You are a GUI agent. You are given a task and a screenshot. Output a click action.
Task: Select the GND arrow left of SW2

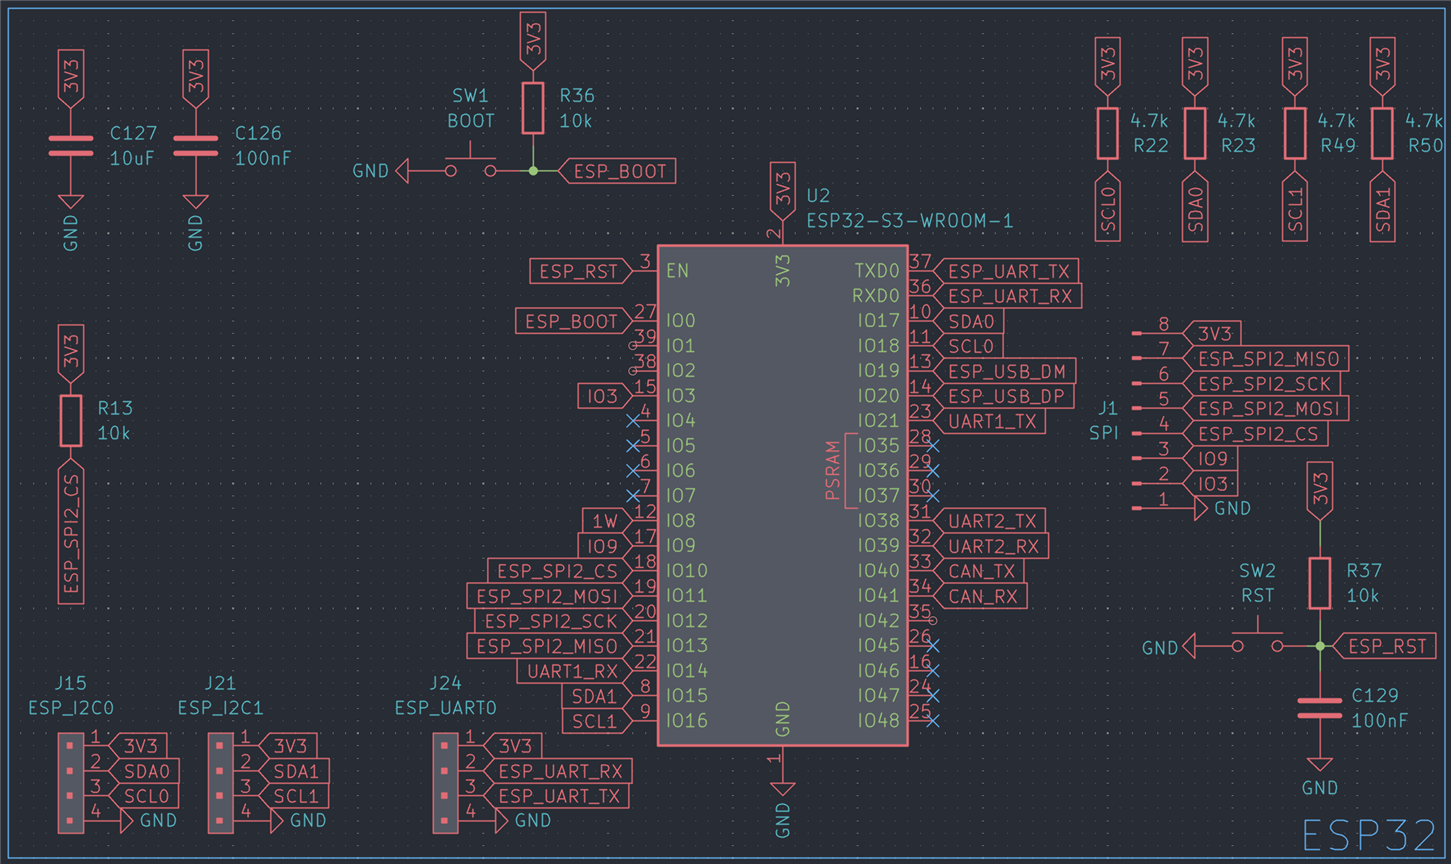(x=1189, y=646)
